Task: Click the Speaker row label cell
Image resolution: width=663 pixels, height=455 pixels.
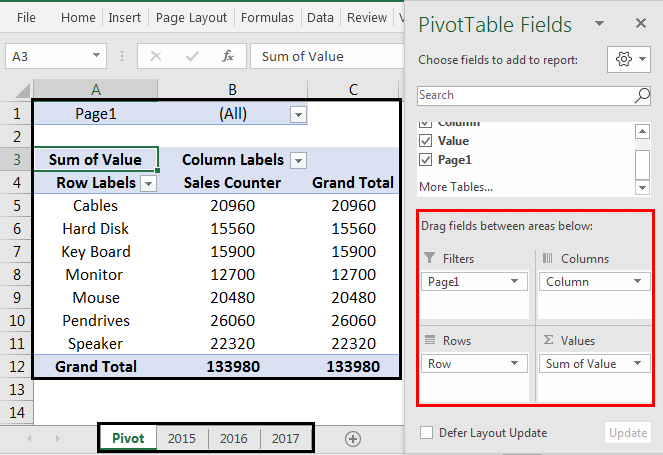Action: click(96, 344)
